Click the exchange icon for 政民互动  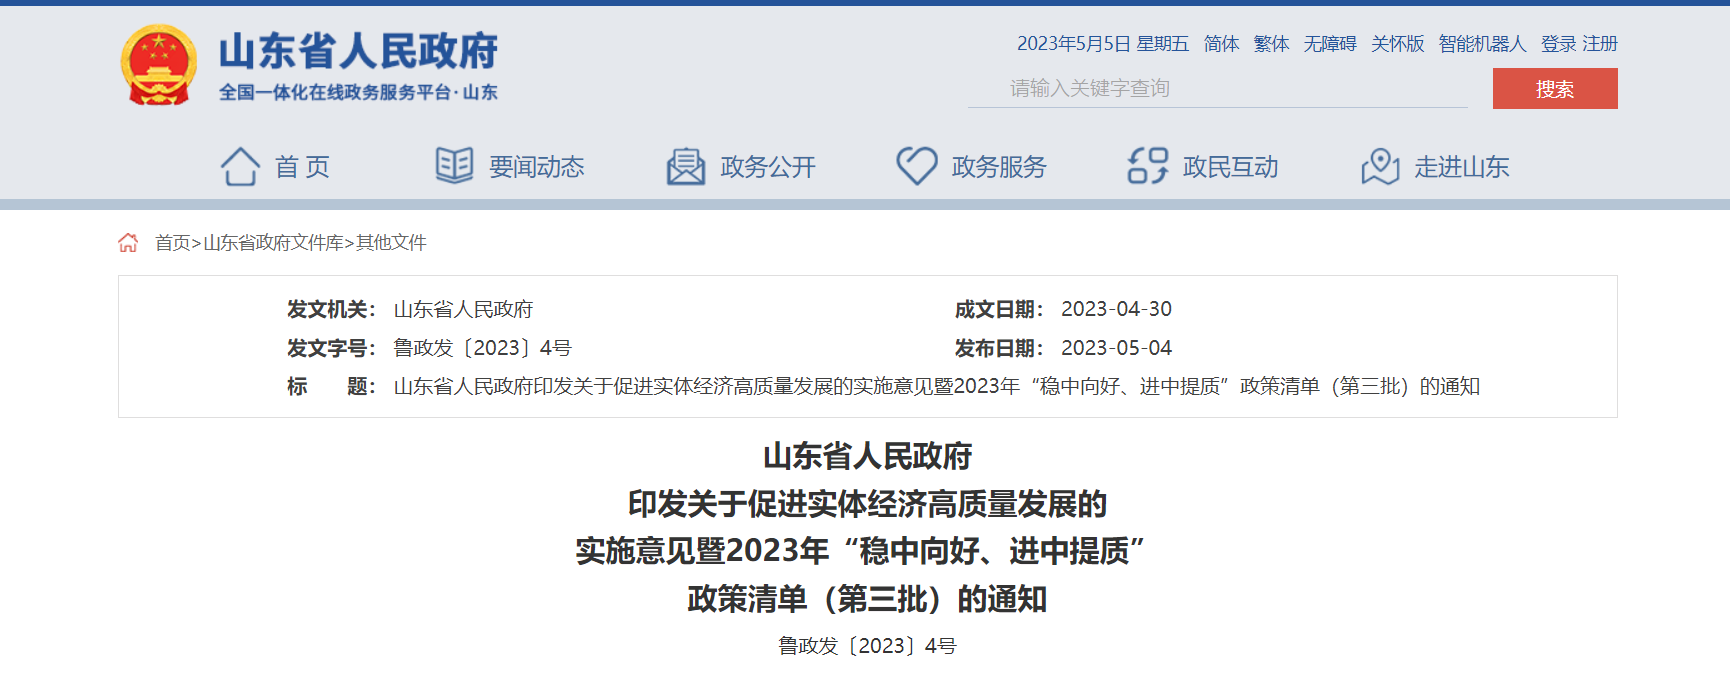pyautogui.click(x=1147, y=166)
